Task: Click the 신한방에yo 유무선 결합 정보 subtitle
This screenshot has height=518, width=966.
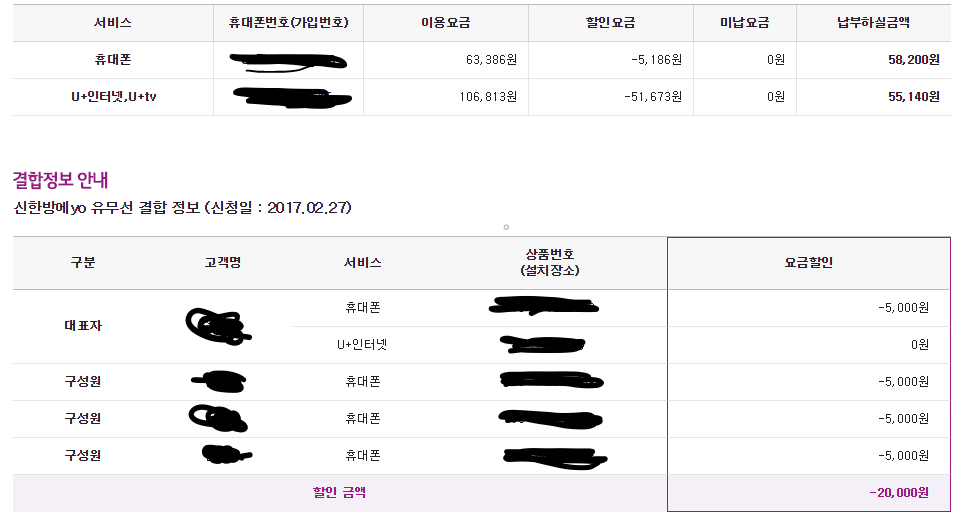Action: pos(182,208)
